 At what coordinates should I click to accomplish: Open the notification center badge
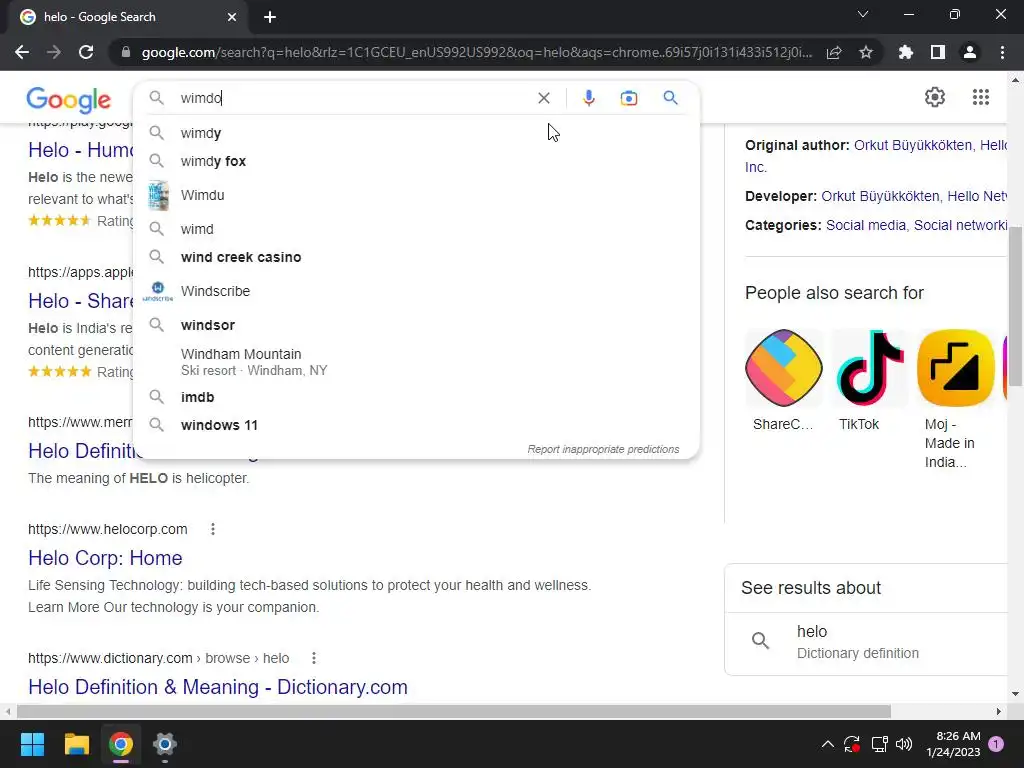tap(996, 744)
